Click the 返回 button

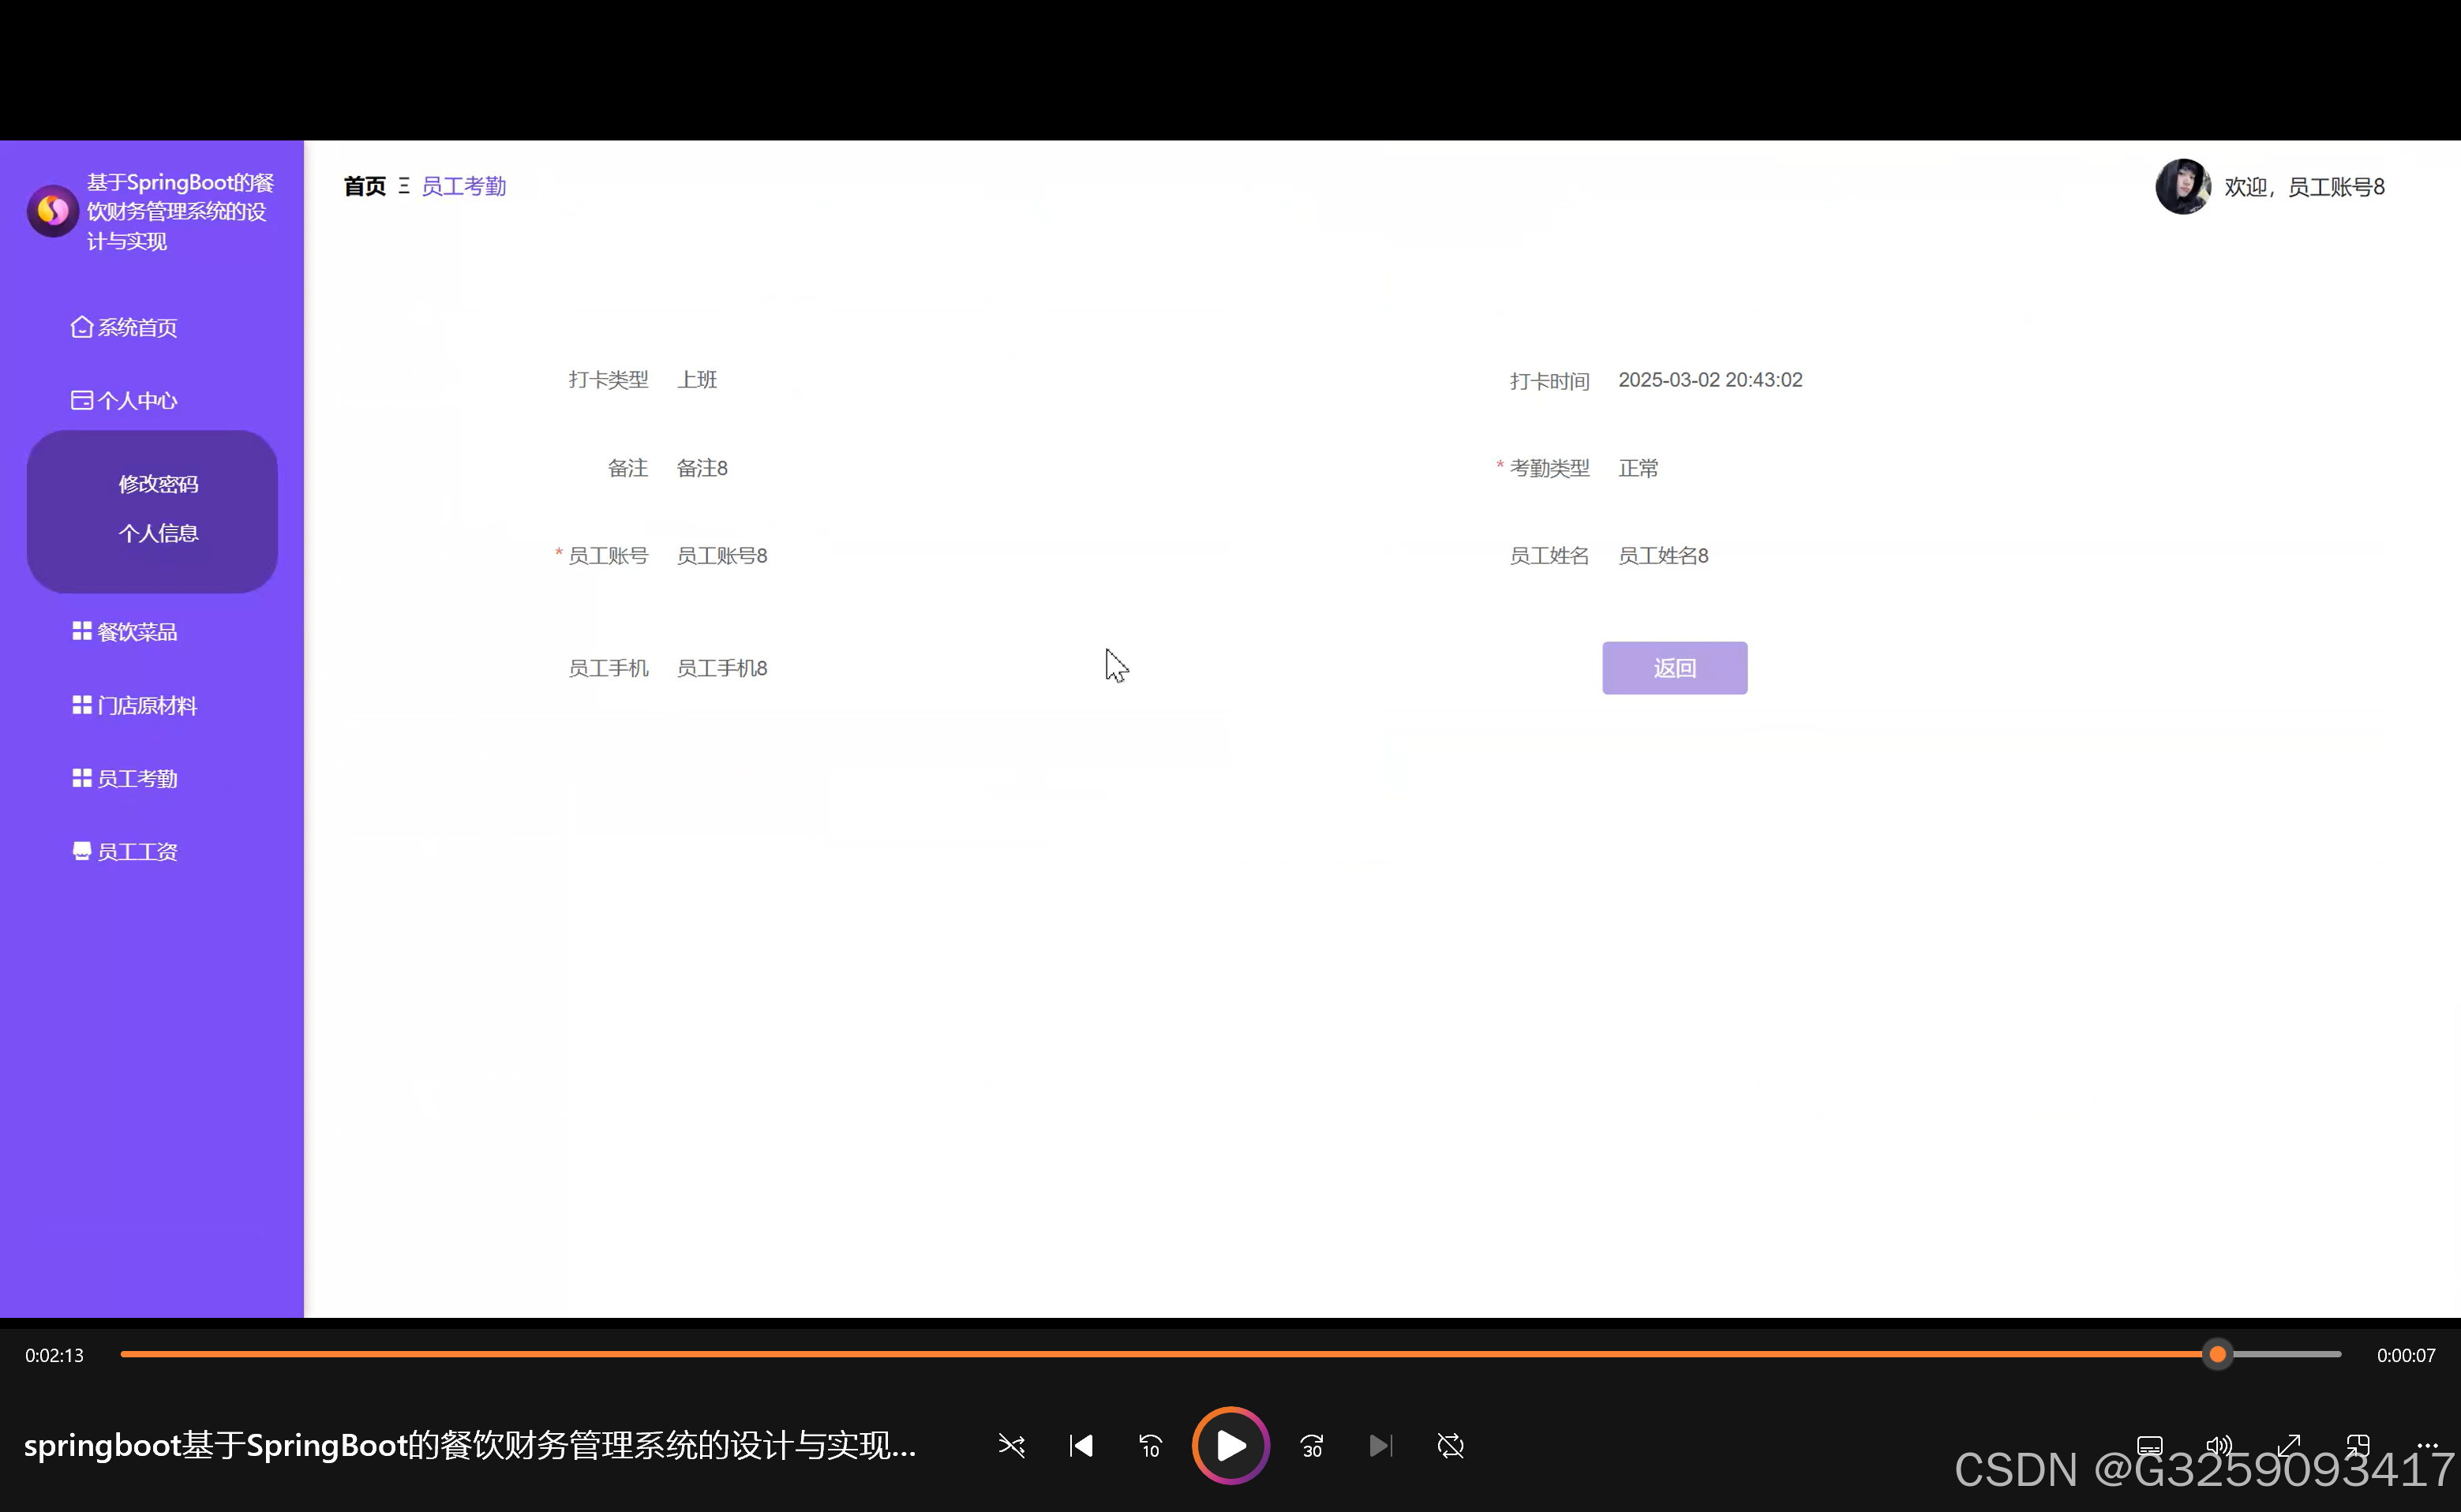pos(1675,668)
